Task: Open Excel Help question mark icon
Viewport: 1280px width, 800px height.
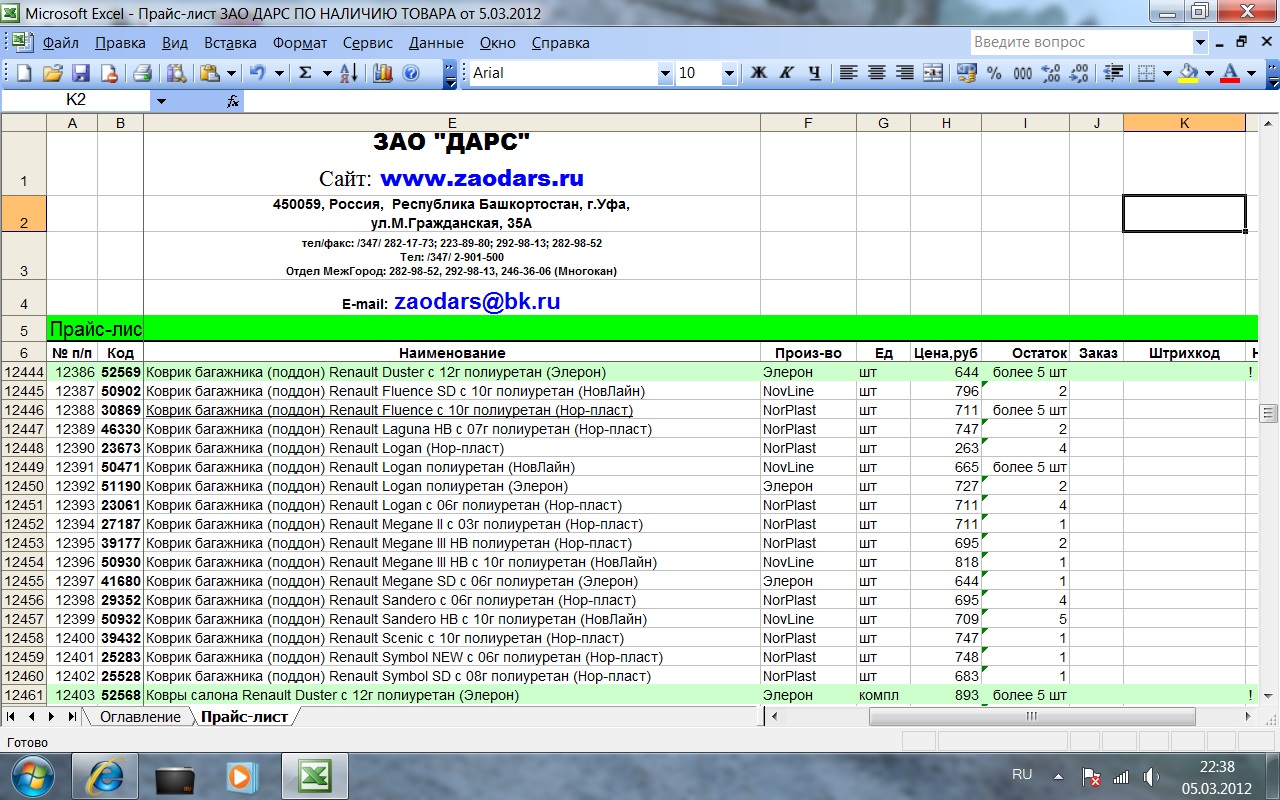Action: (410, 73)
